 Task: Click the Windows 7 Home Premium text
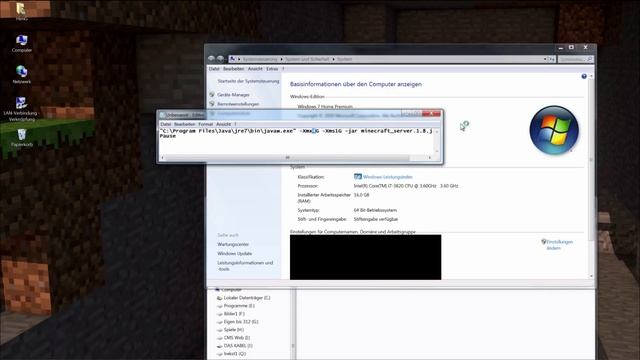pos(325,107)
